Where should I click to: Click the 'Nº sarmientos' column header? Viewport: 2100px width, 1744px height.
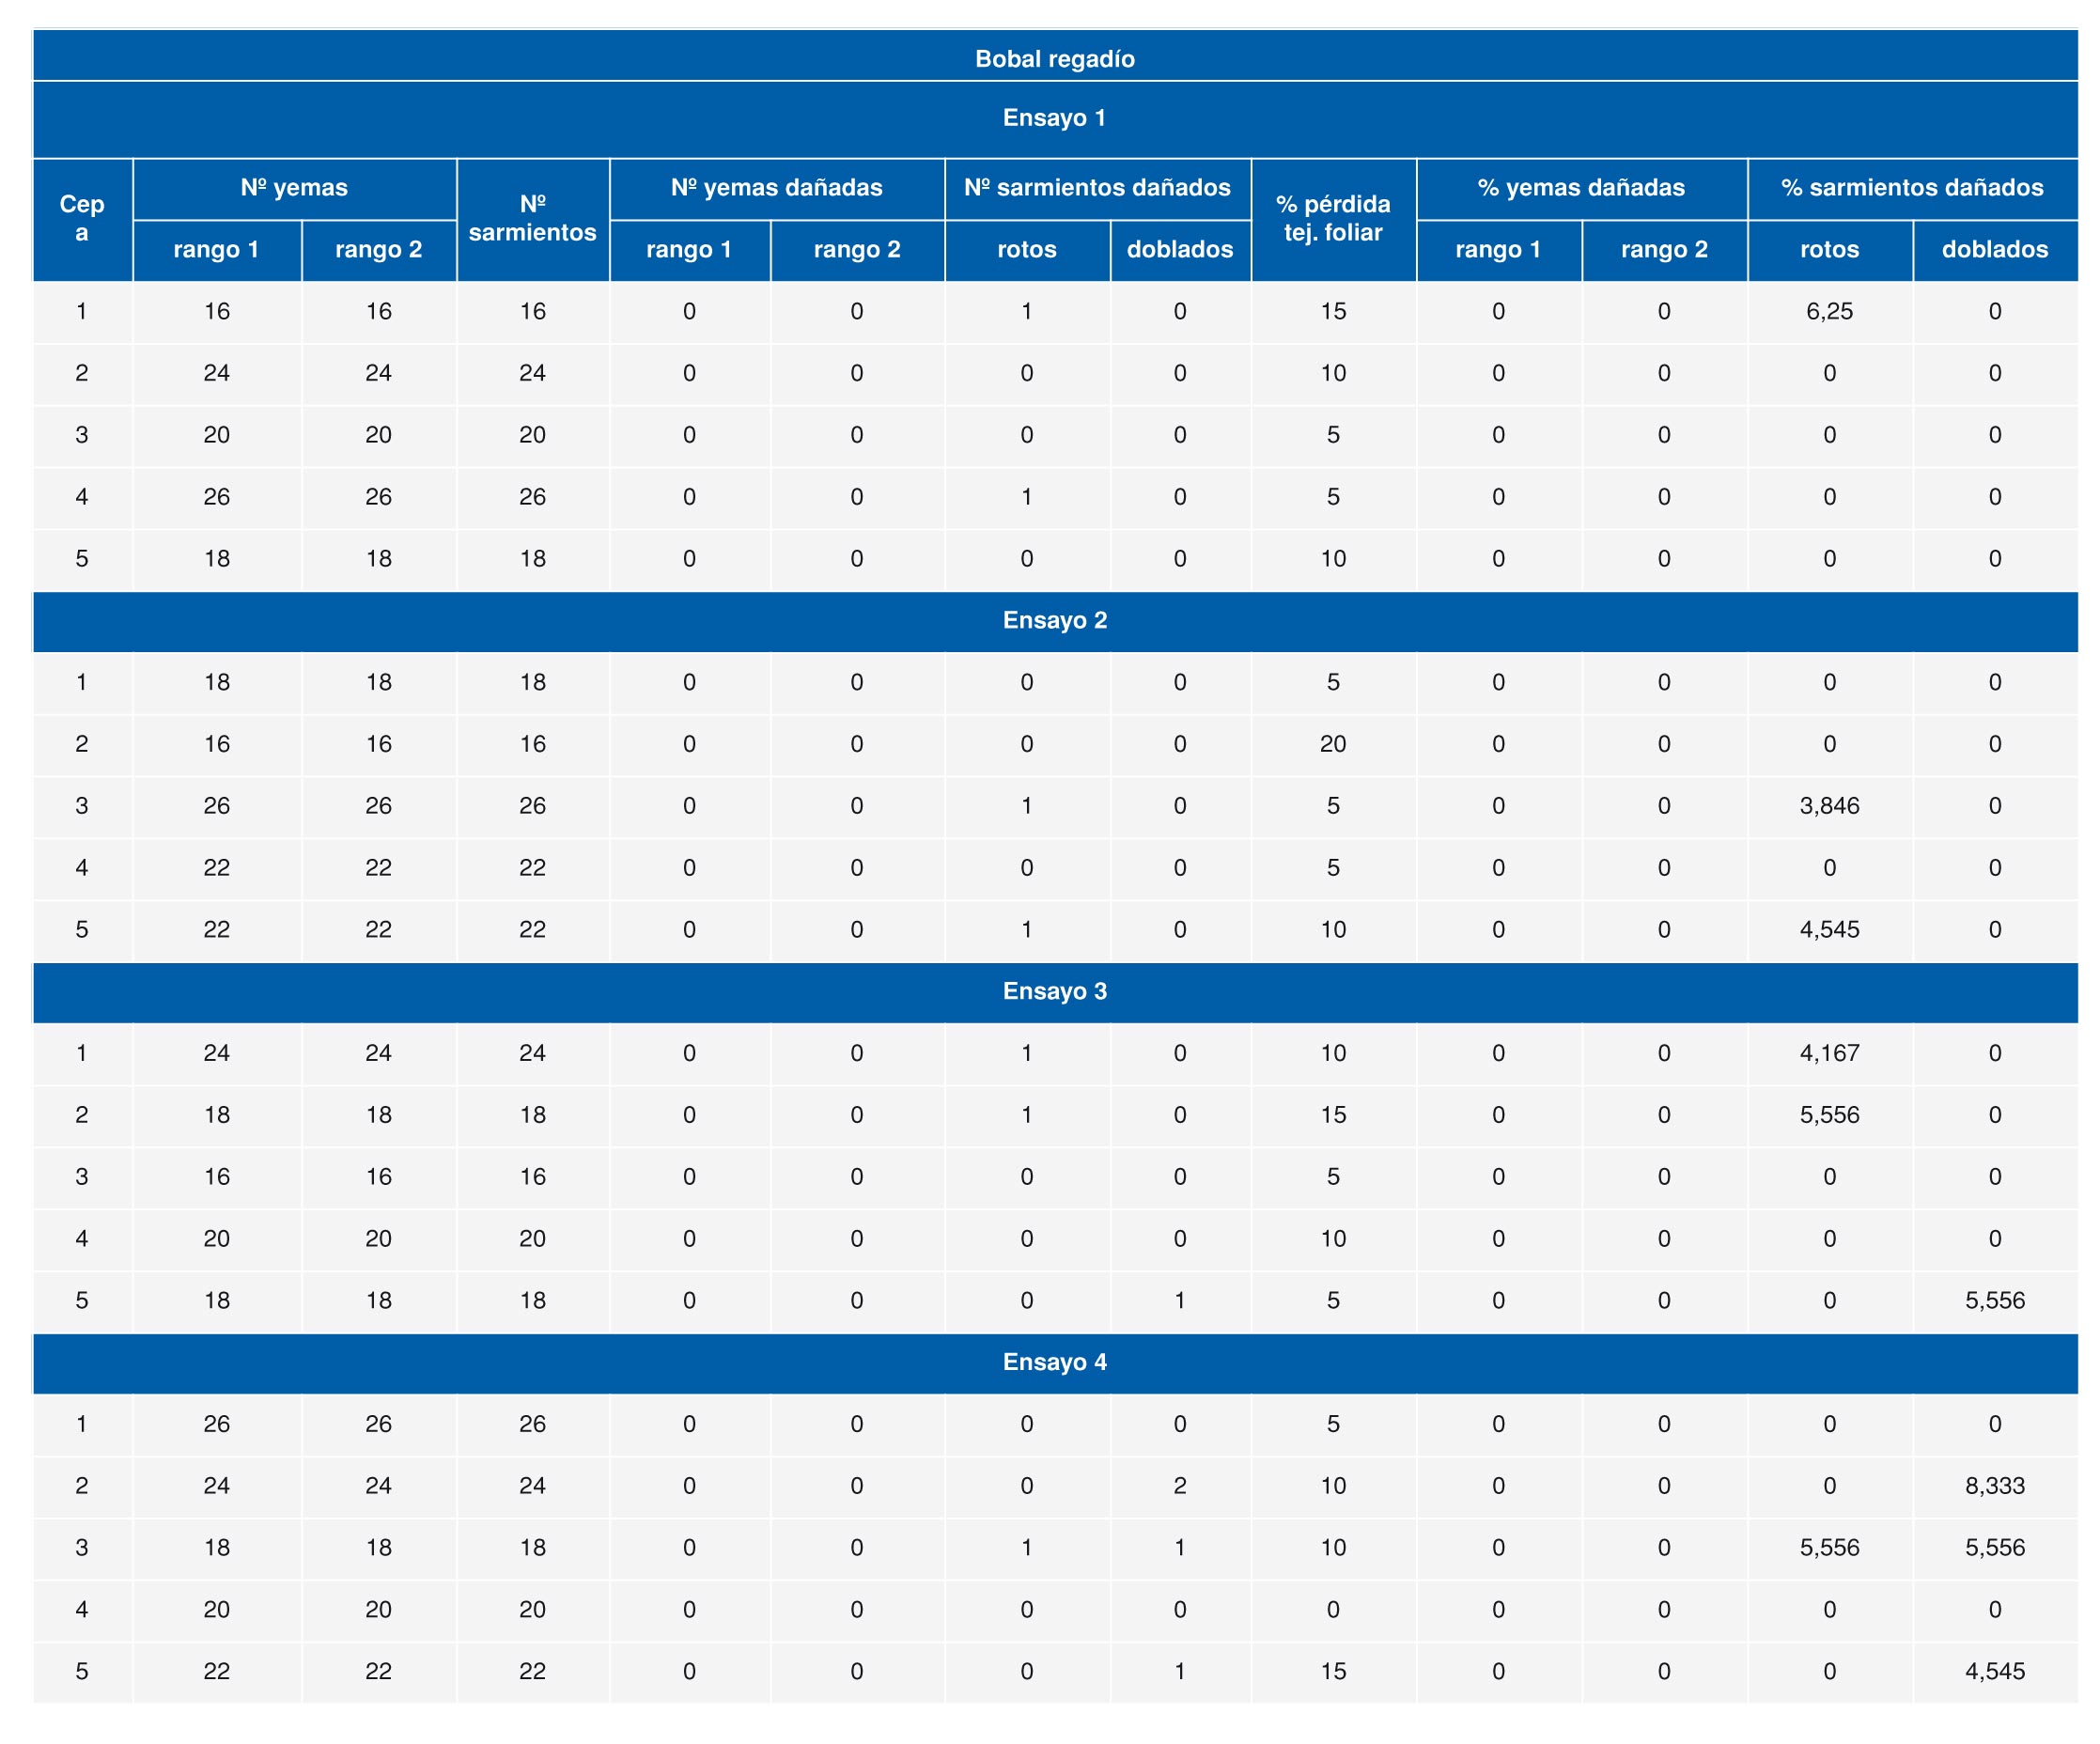pyautogui.click(x=533, y=218)
